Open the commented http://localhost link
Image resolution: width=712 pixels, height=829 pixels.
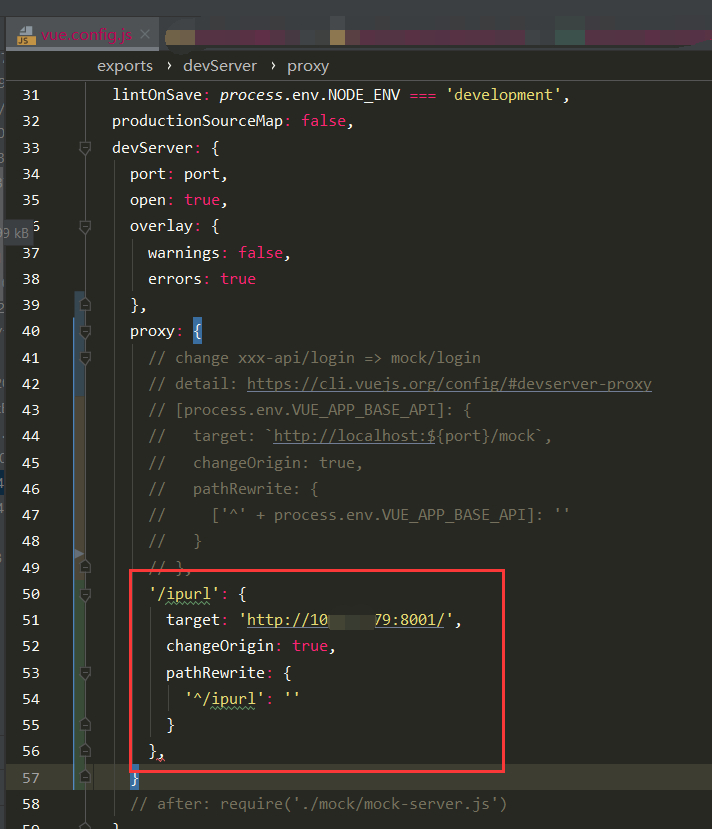click(354, 436)
